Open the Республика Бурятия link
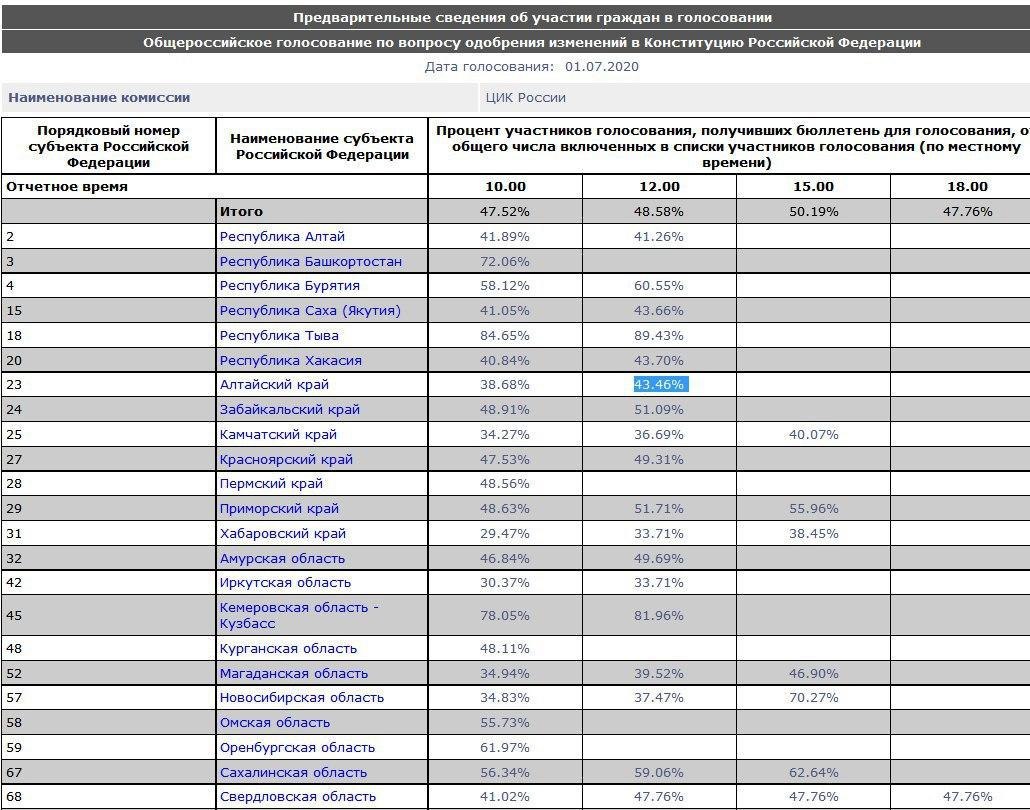Image resolution: width=1030 pixels, height=810 pixels. click(290, 286)
